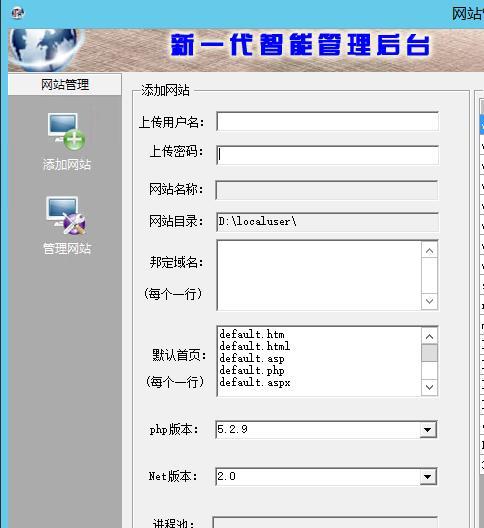Viewport: 484px width, 528px height.
Task: Click the 新一代智能管理后台 banner title
Action: 300,45
